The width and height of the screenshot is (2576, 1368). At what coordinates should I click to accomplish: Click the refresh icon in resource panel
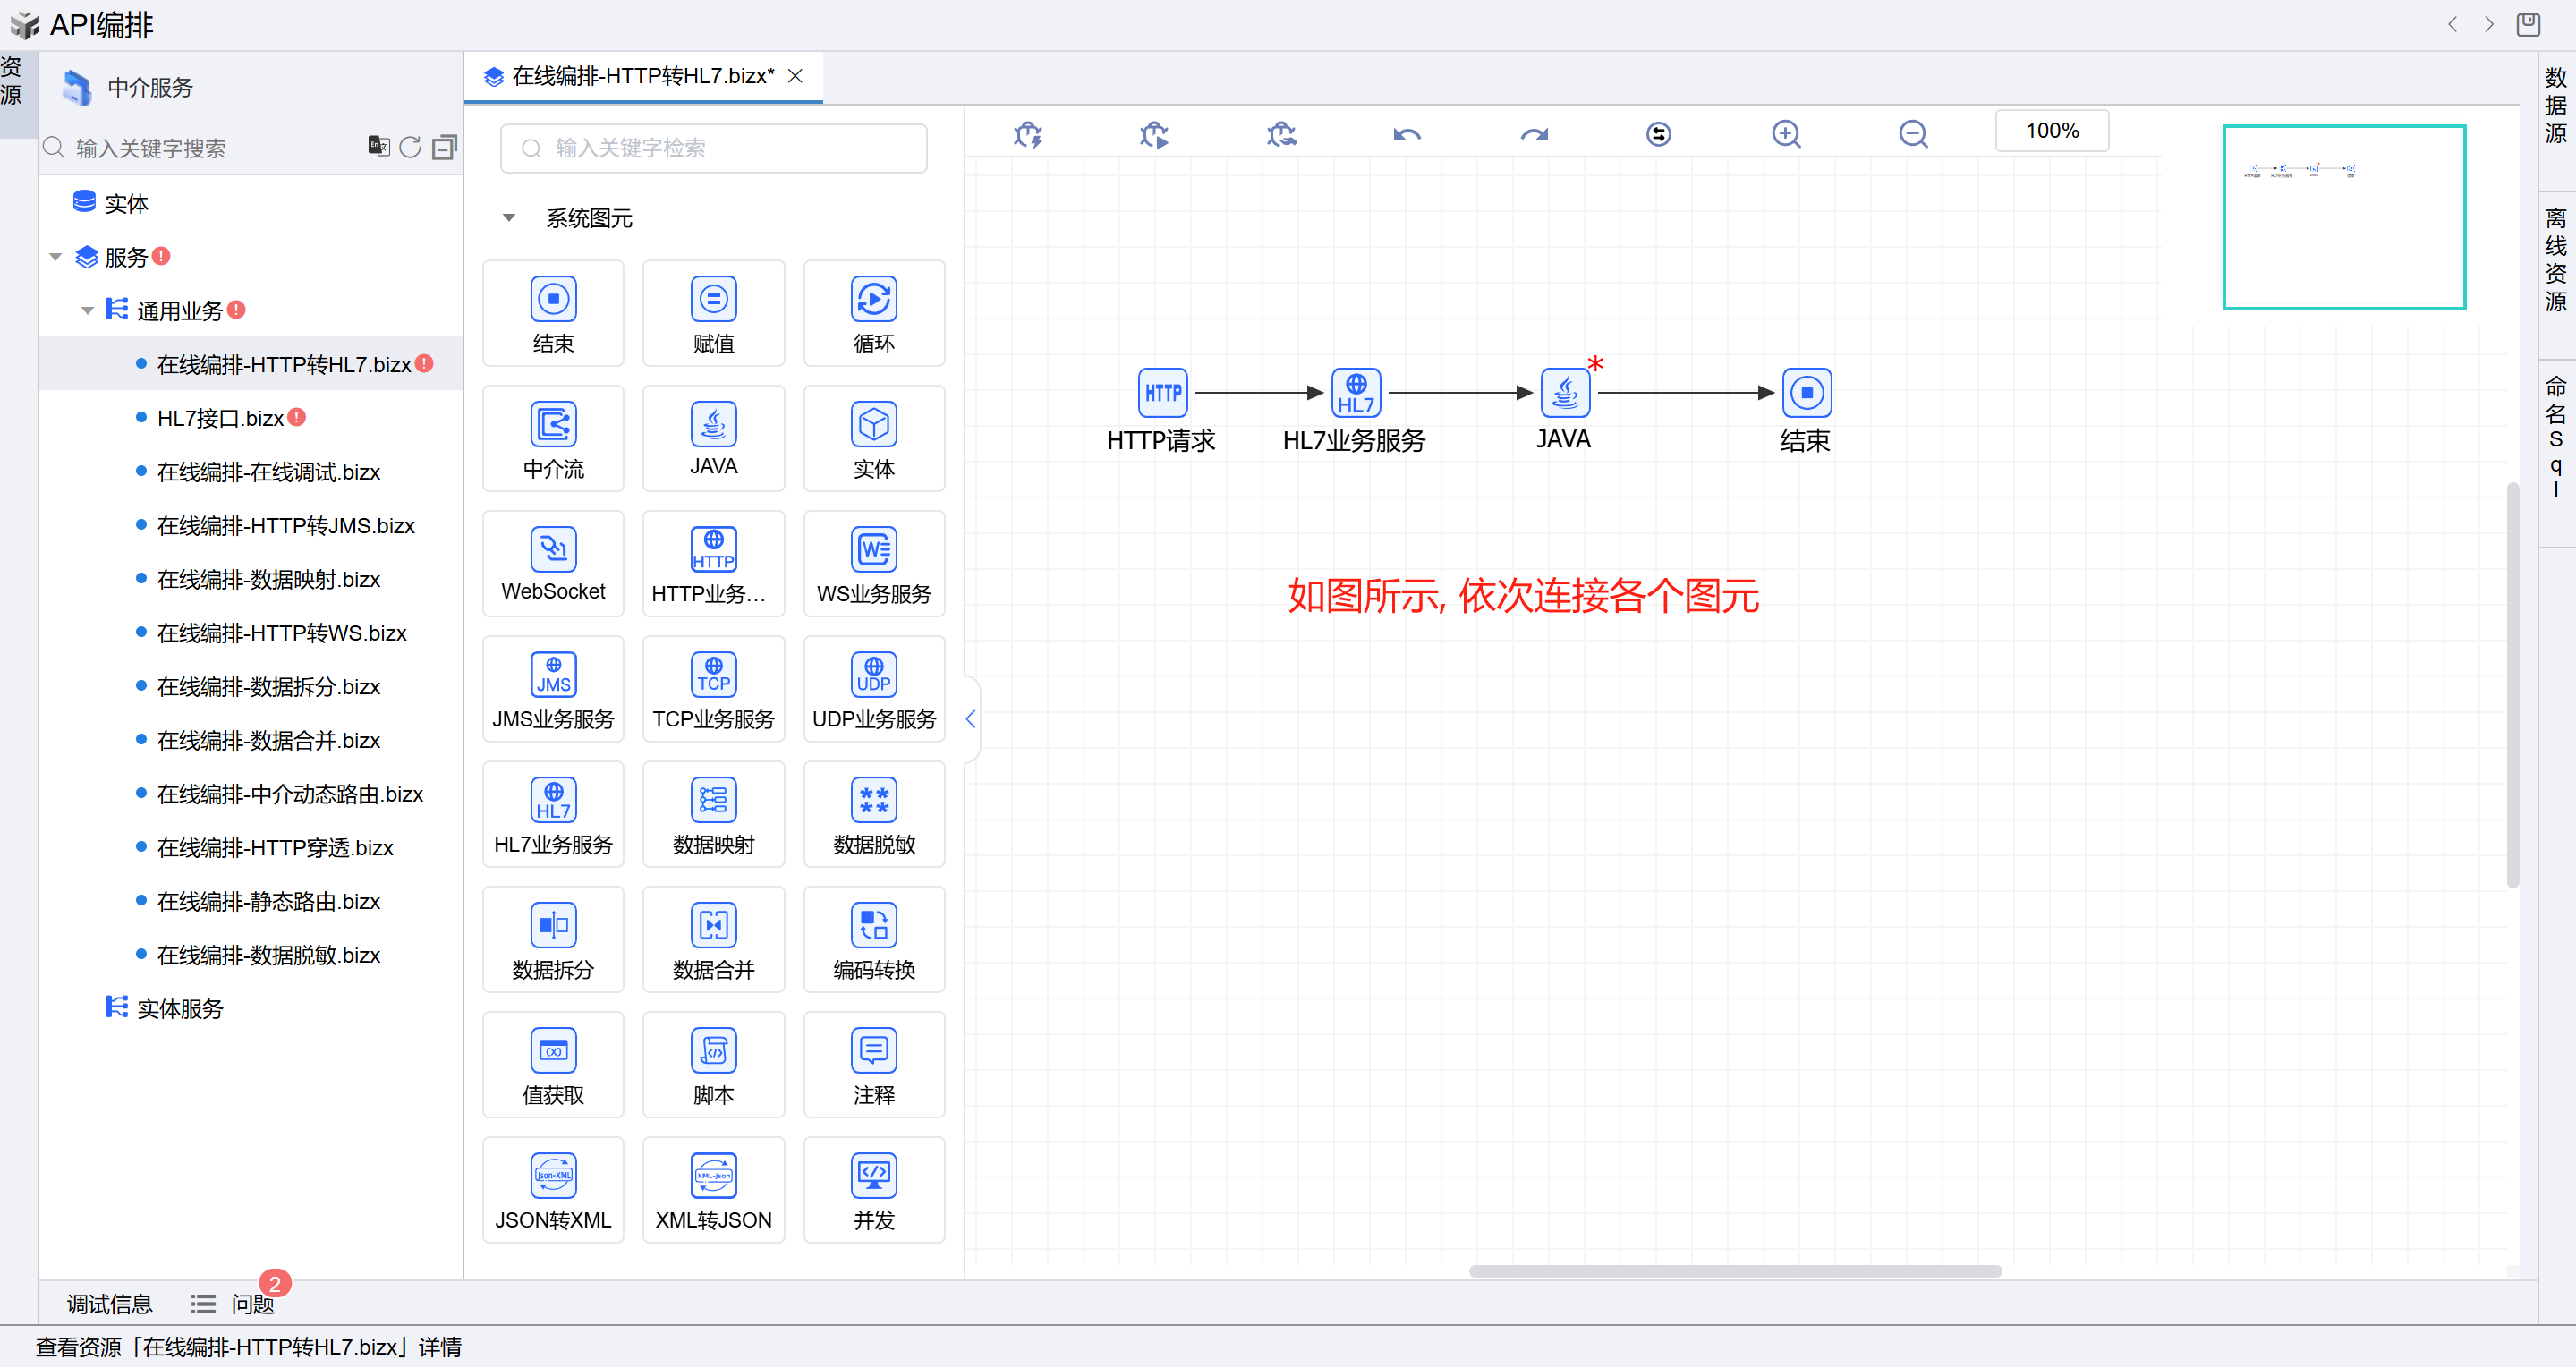[410, 148]
